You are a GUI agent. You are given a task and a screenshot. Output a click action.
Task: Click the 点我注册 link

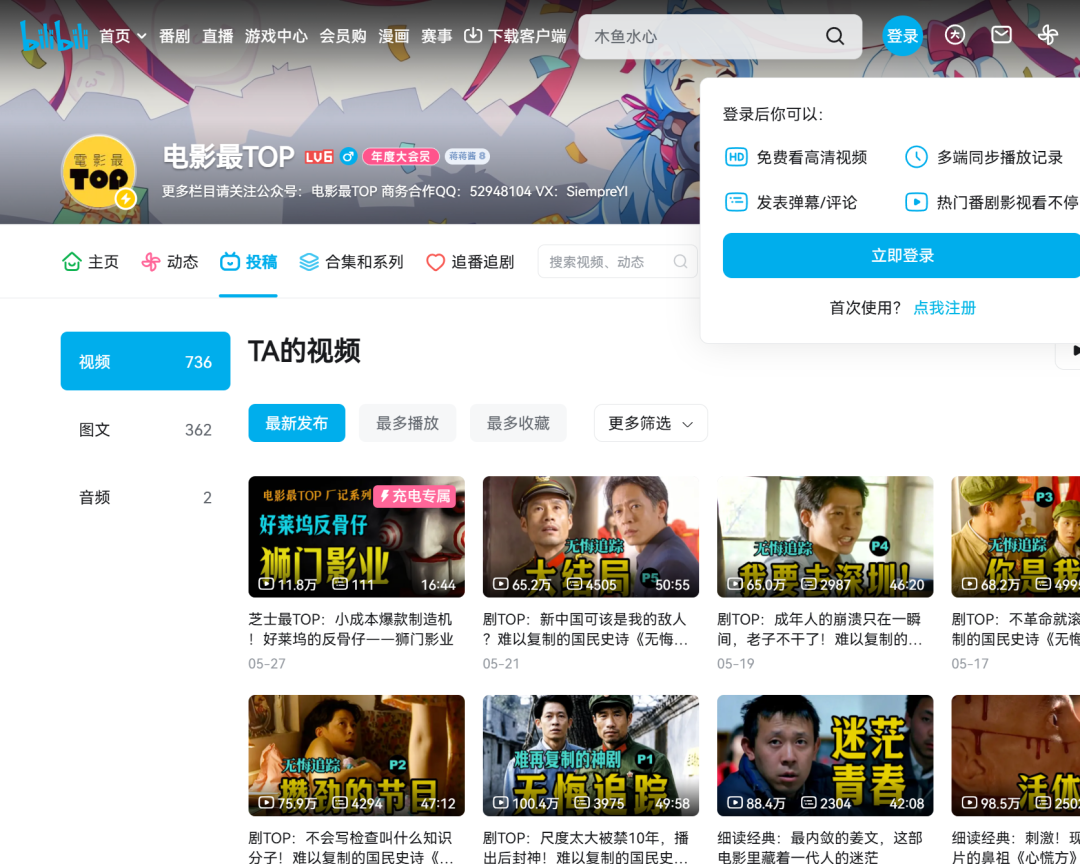[x=944, y=308]
